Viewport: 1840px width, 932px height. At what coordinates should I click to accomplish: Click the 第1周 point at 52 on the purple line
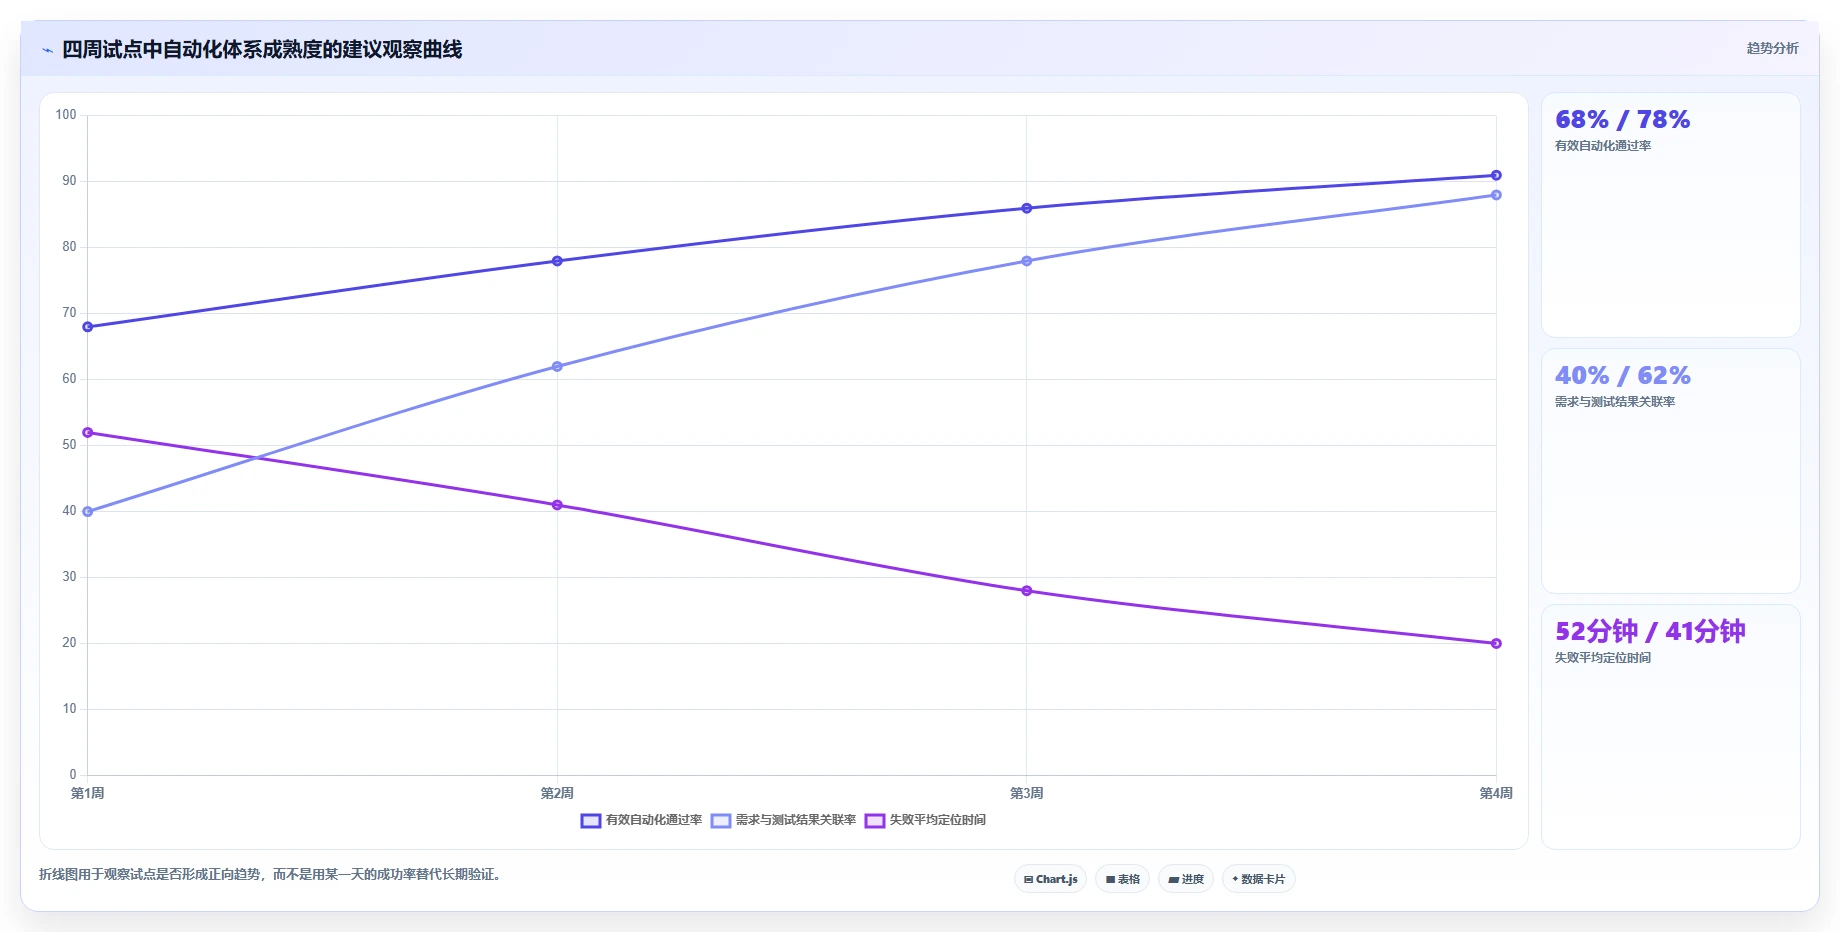click(88, 433)
